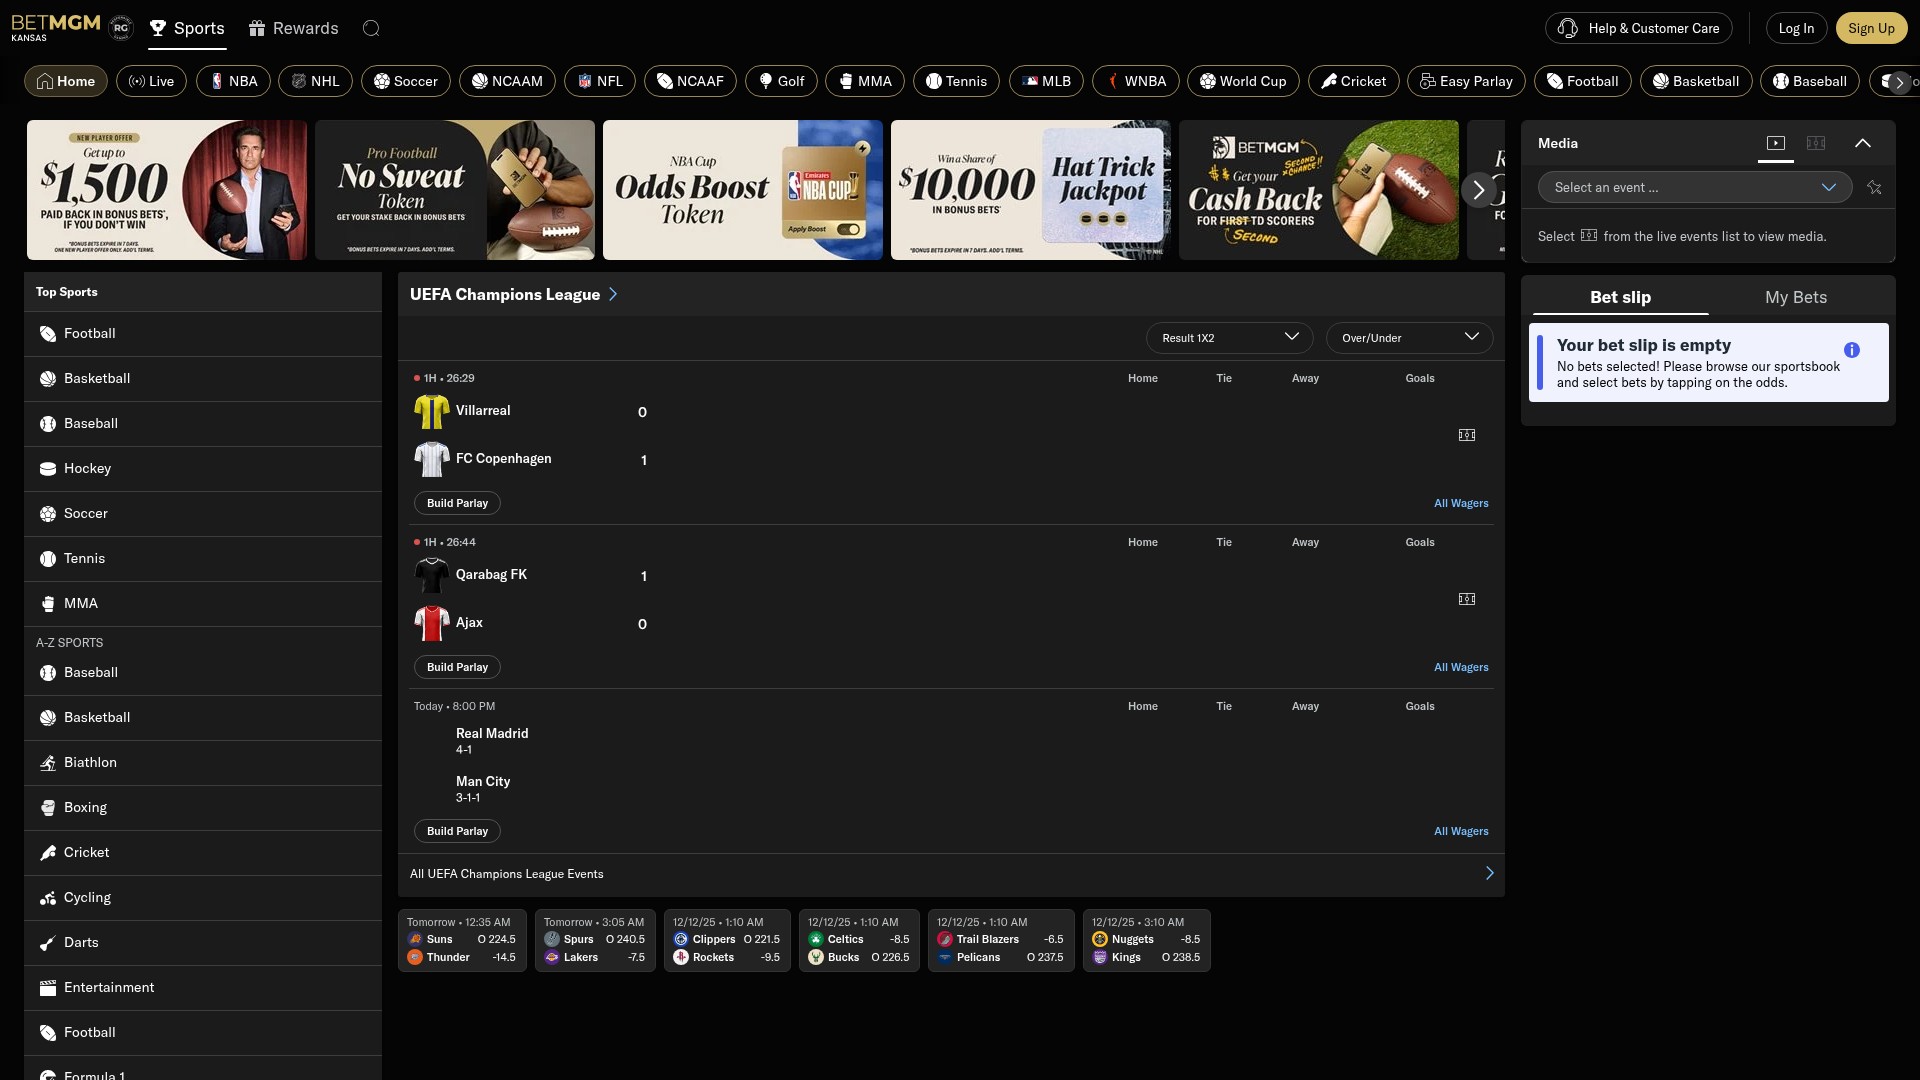
Task: Click the Sign Up button
Action: point(1871,28)
